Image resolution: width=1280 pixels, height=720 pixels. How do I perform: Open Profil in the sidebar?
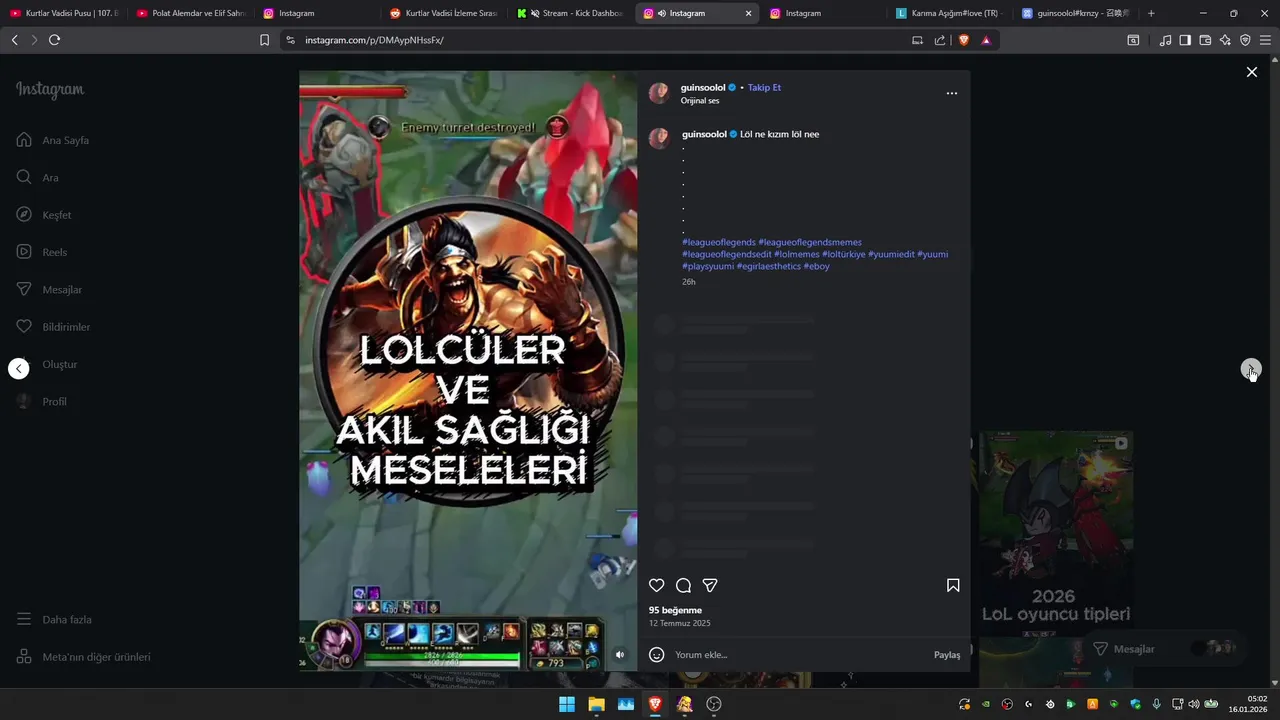point(42,401)
